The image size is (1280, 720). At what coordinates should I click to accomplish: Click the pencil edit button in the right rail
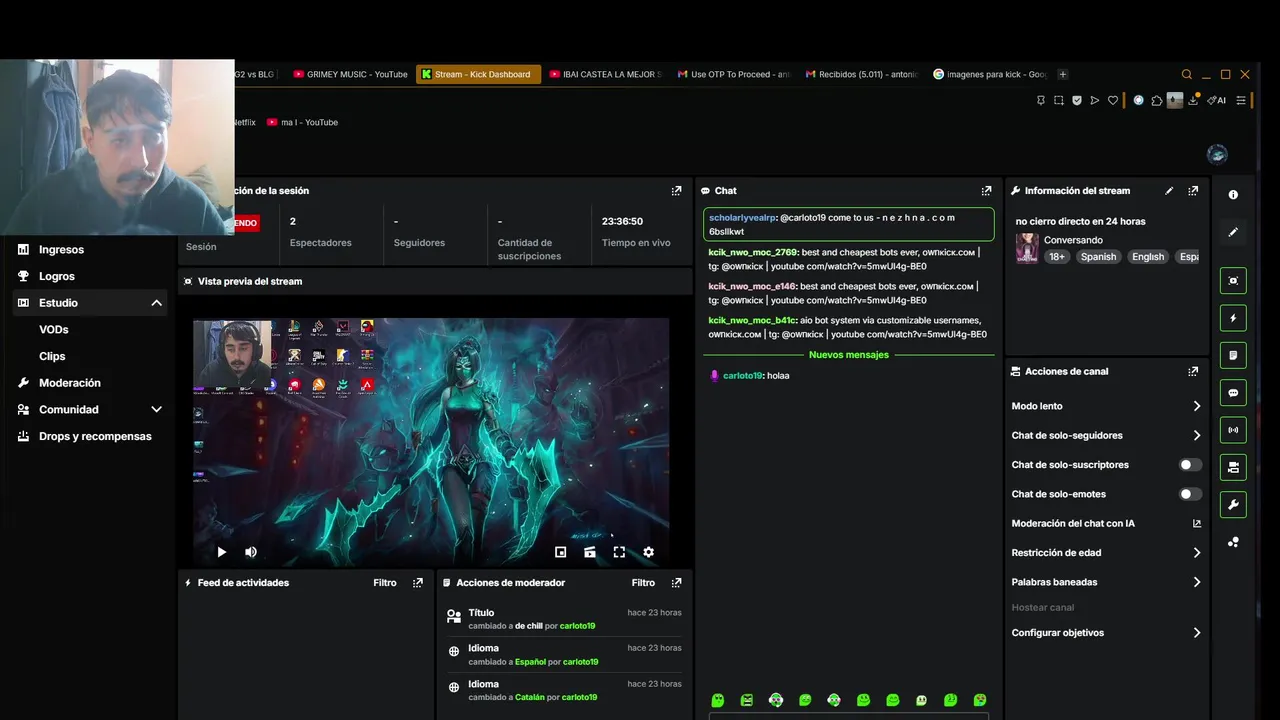tap(1233, 232)
